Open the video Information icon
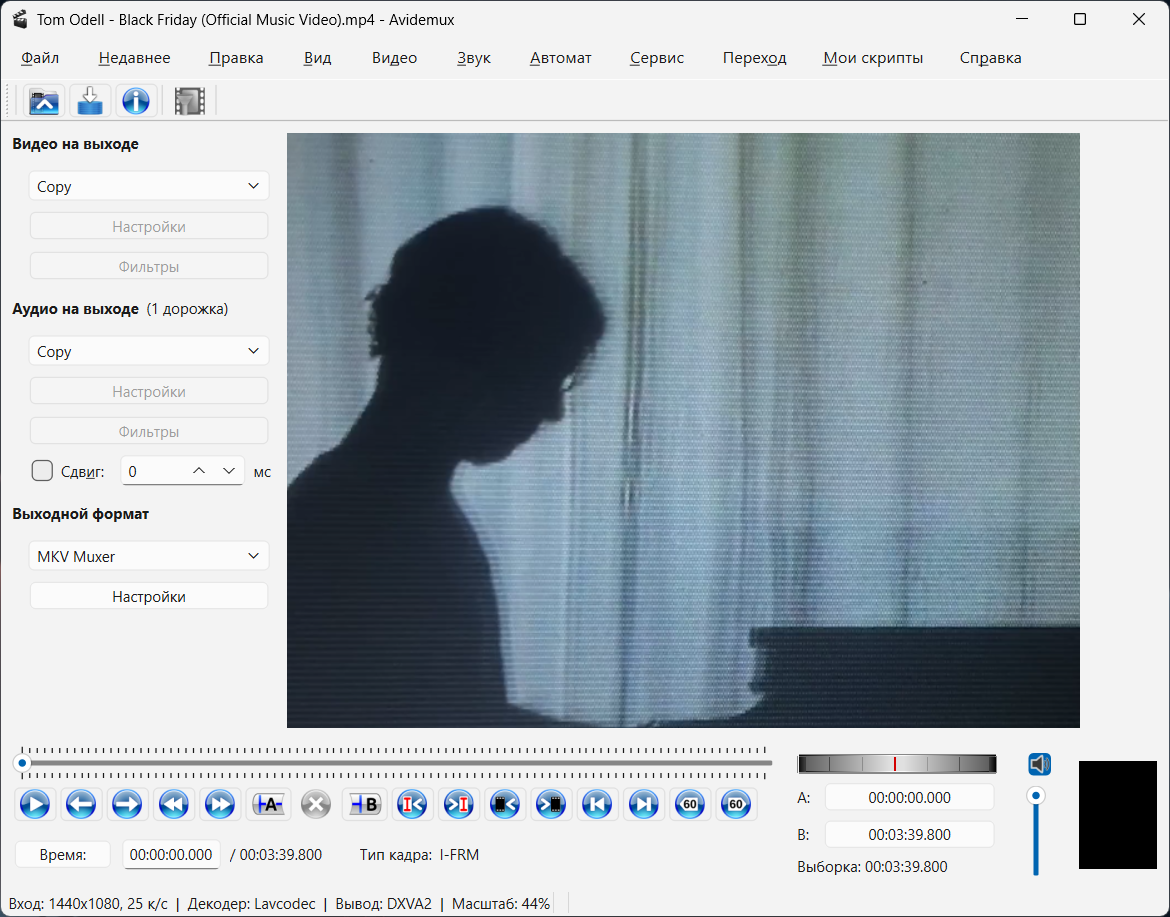Screen dimensions: 1170x917 135,101
